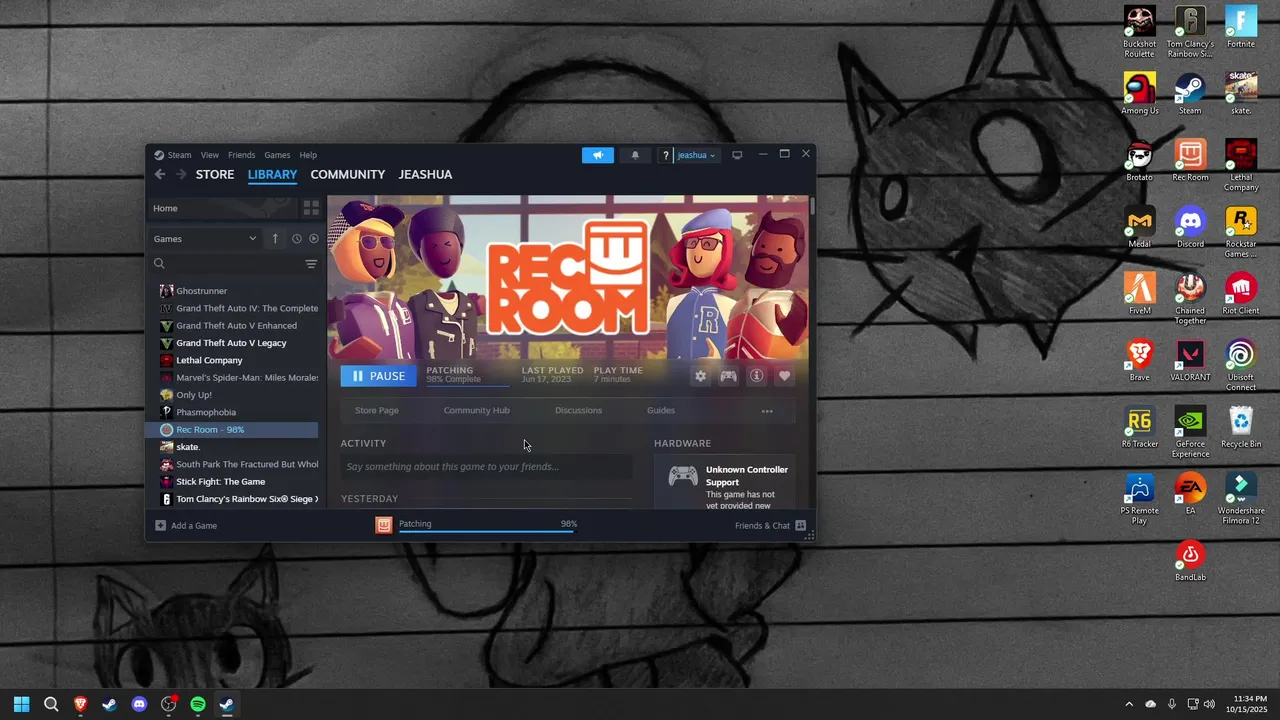Open VALORANT desktop shortcut
Screen dimensions: 1280x720
1190,361
